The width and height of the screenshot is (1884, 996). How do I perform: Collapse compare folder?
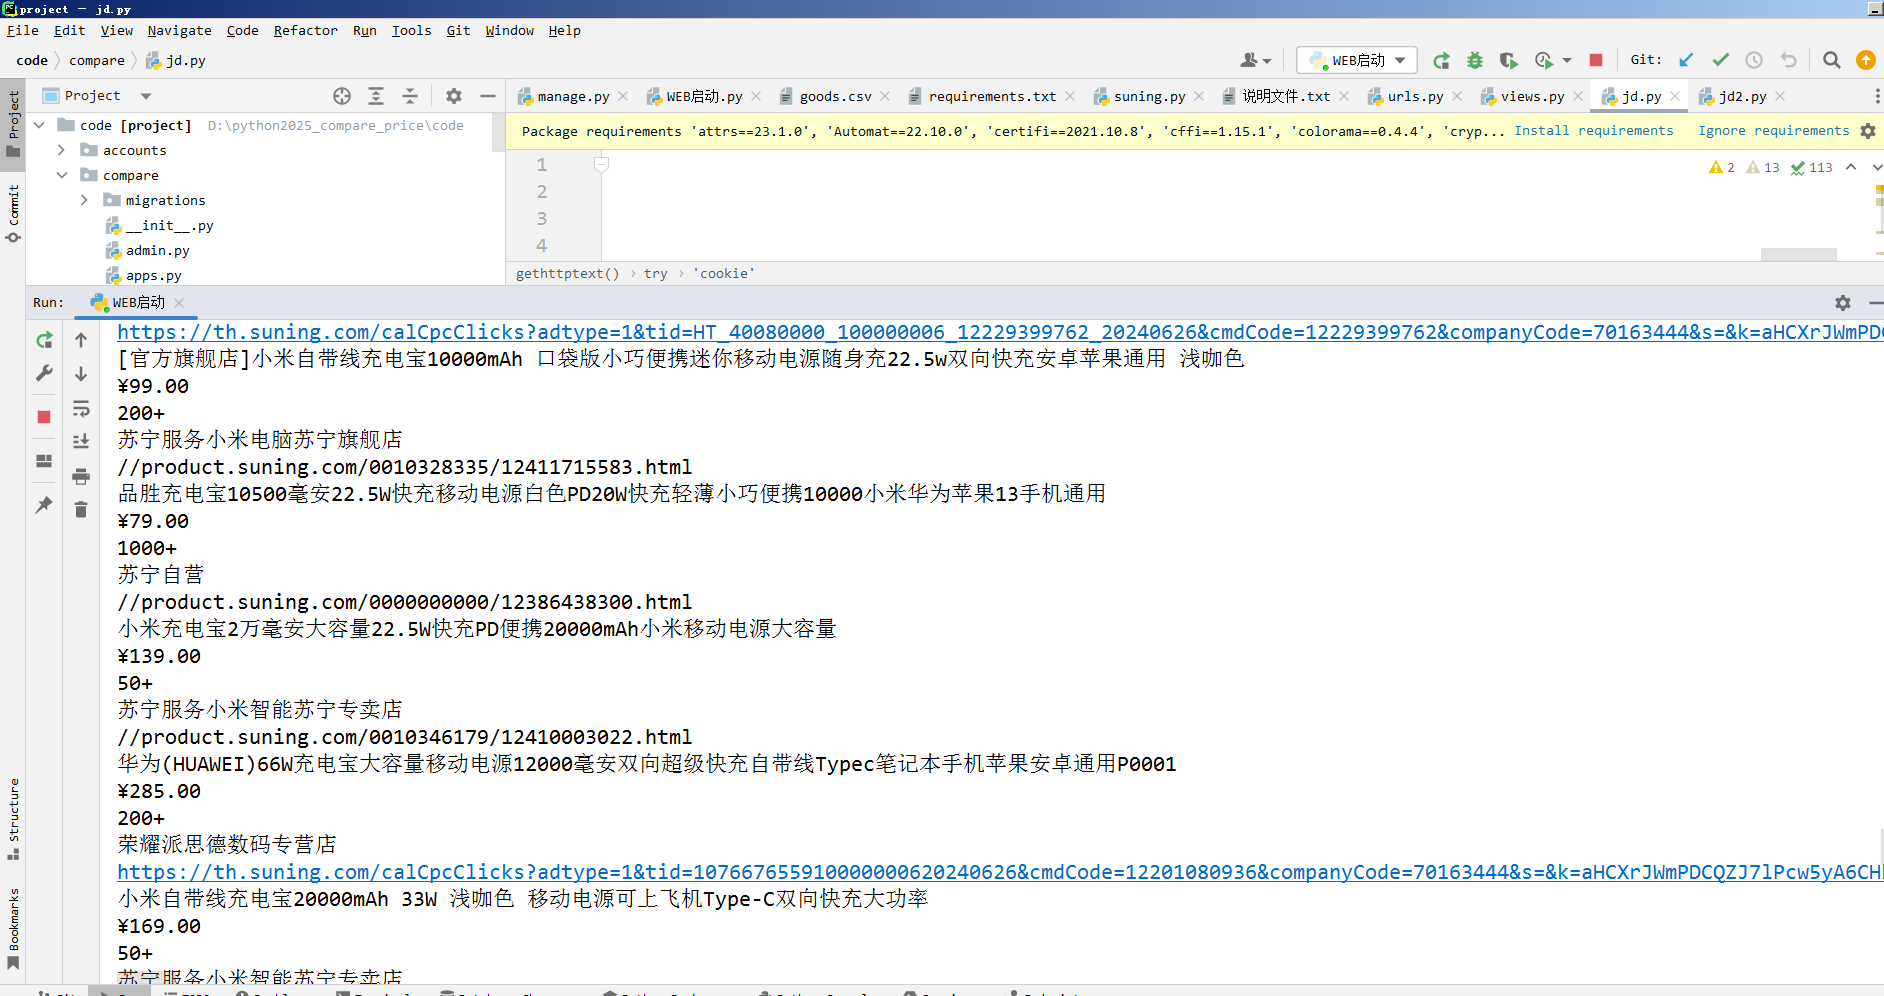pos(62,175)
